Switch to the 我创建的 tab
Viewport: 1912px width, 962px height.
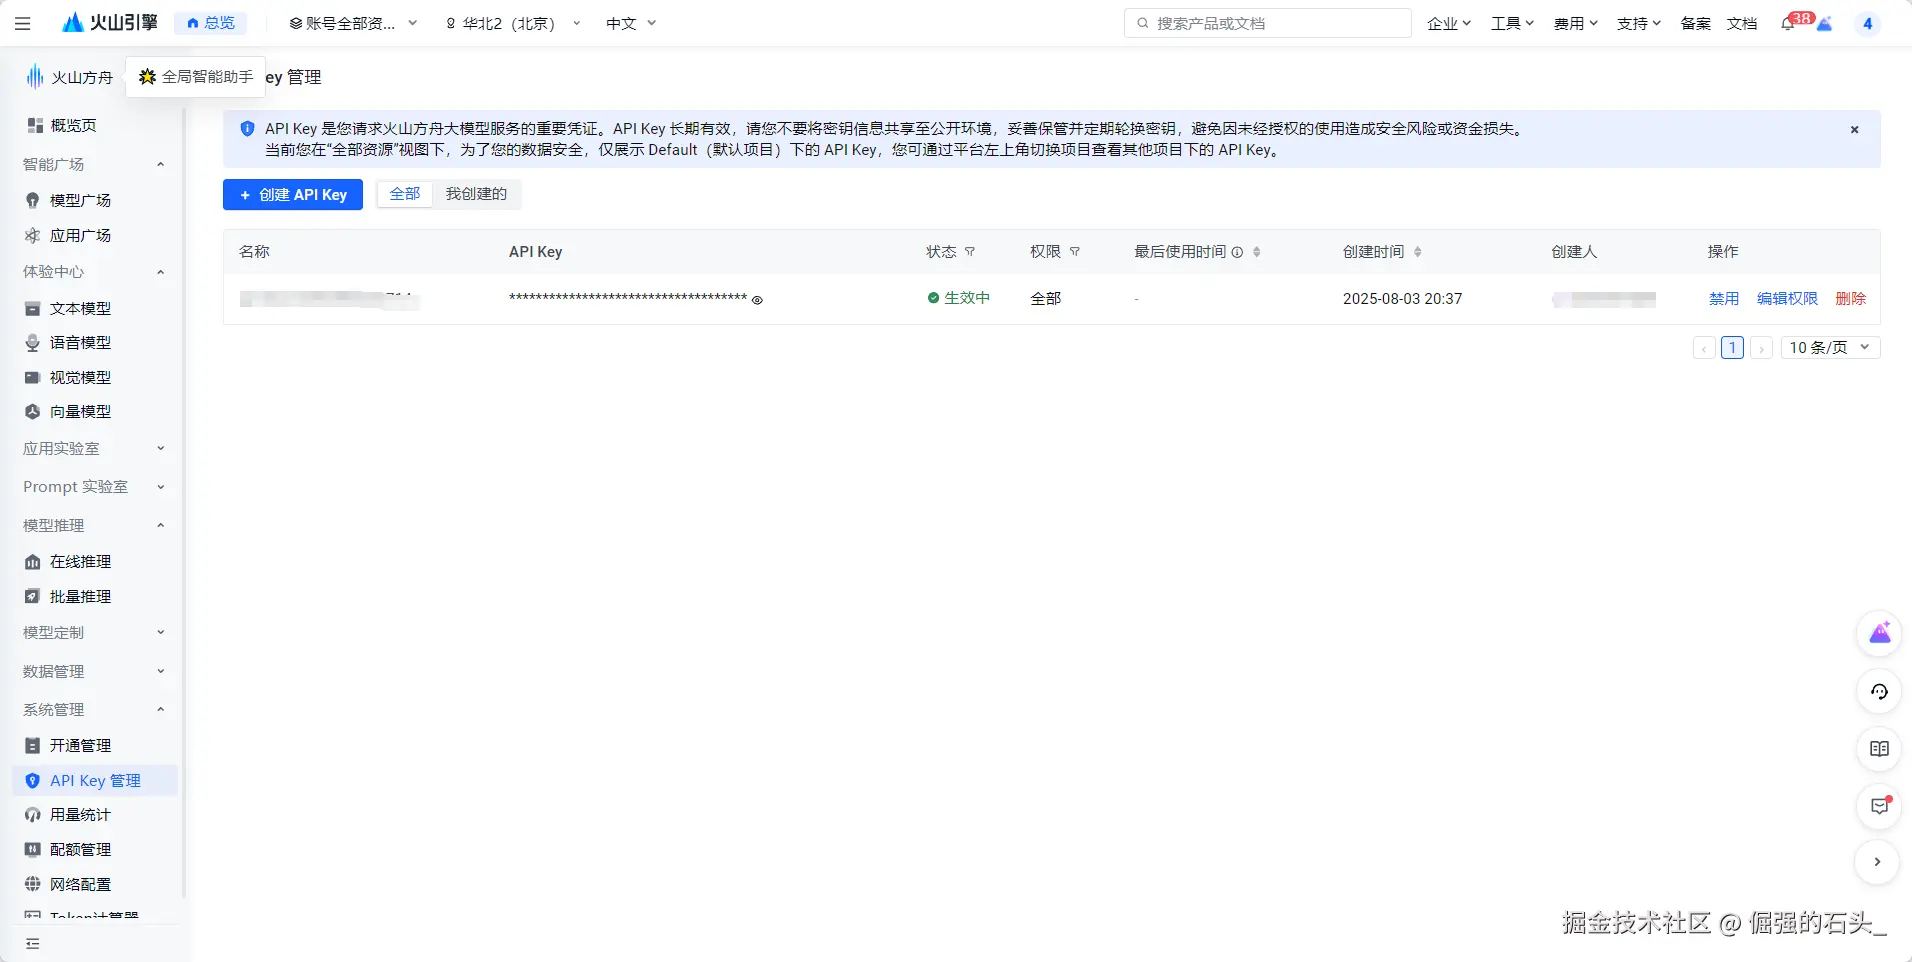(476, 194)
